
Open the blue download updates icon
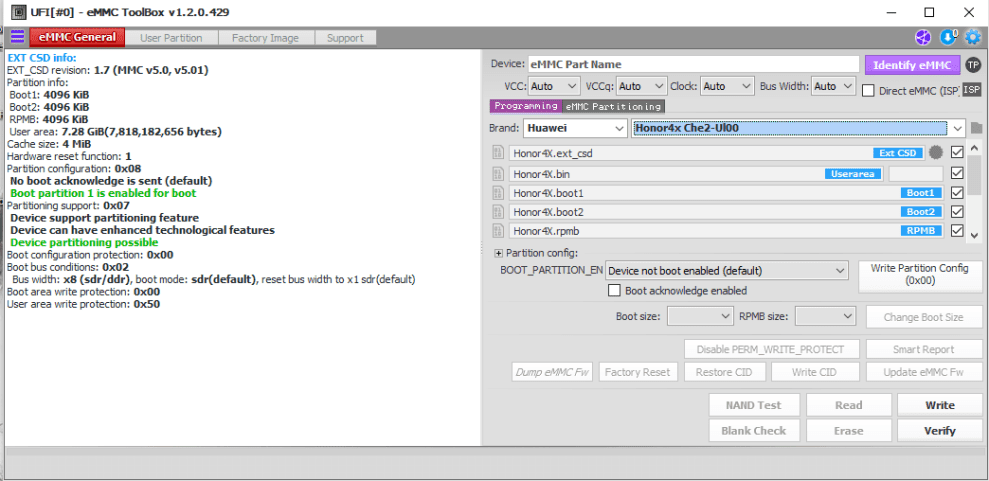[948, 37]
